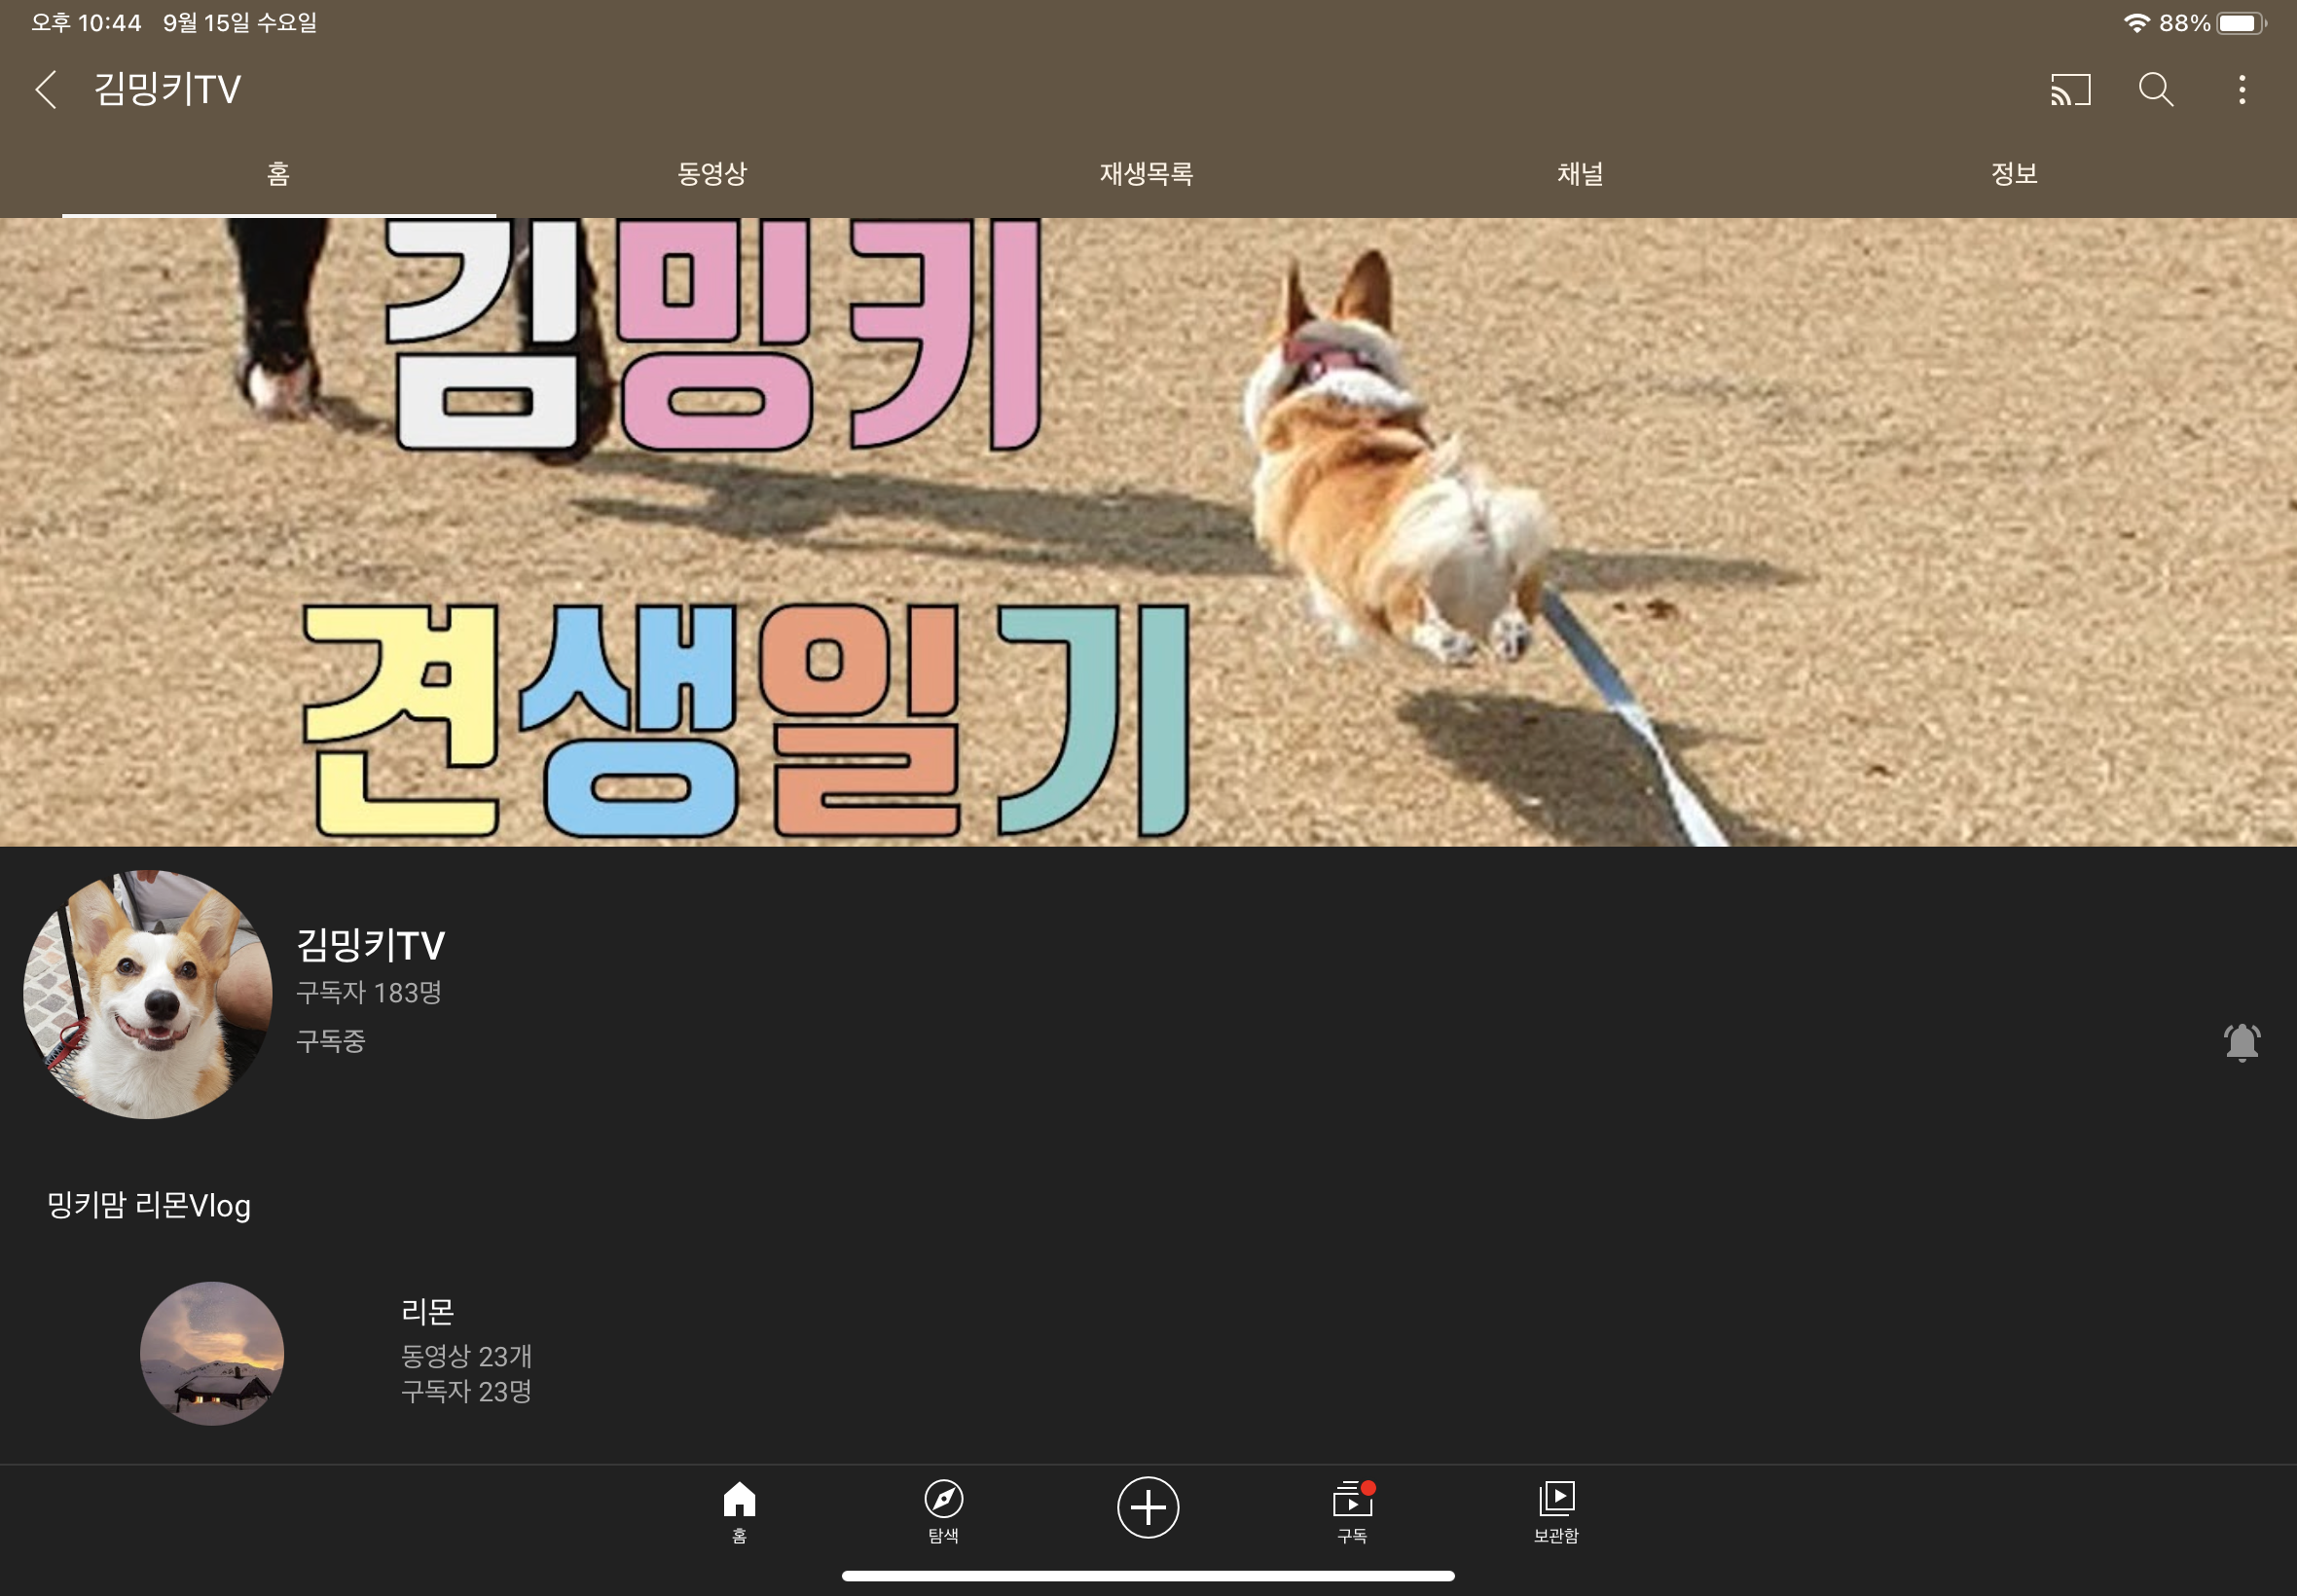
Task: Tap the 구독중 subscribed button
Action: pos(331,1042)
